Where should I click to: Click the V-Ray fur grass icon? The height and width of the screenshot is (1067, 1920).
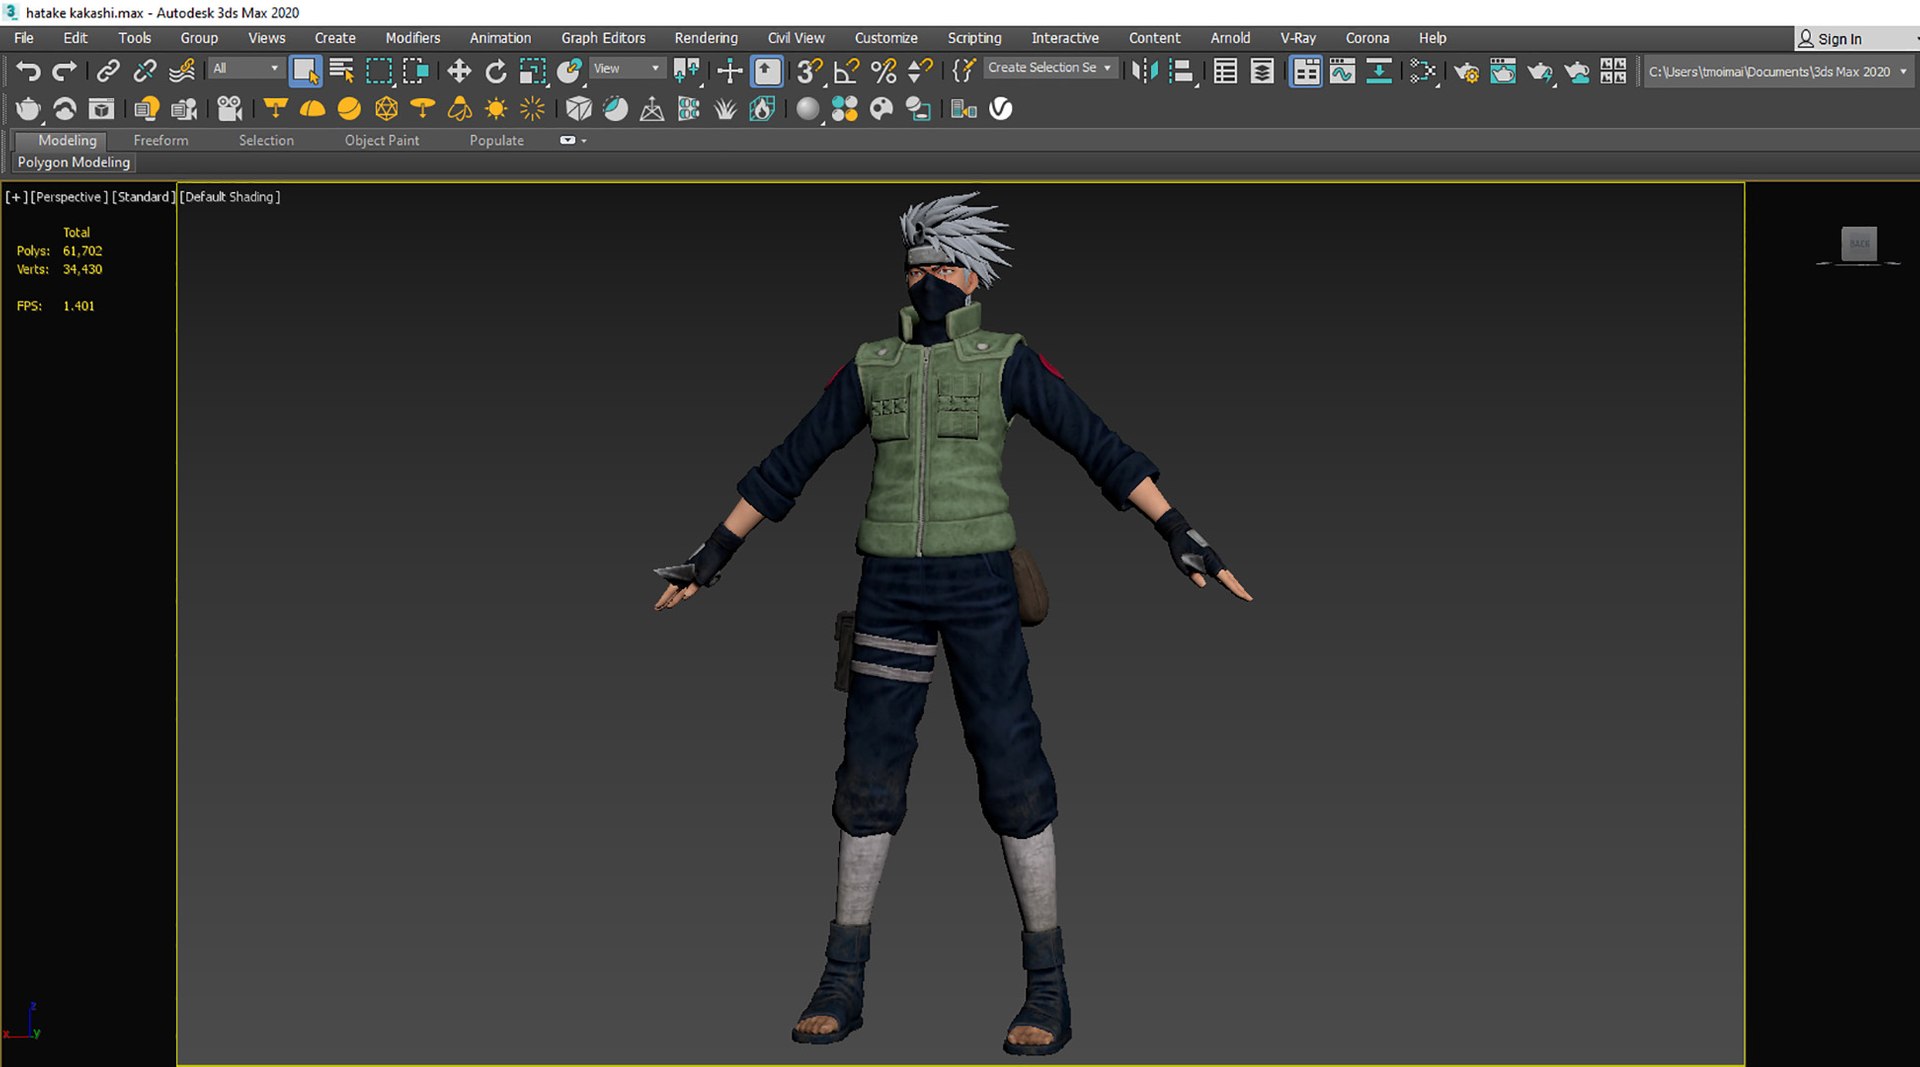pos(726,108)
